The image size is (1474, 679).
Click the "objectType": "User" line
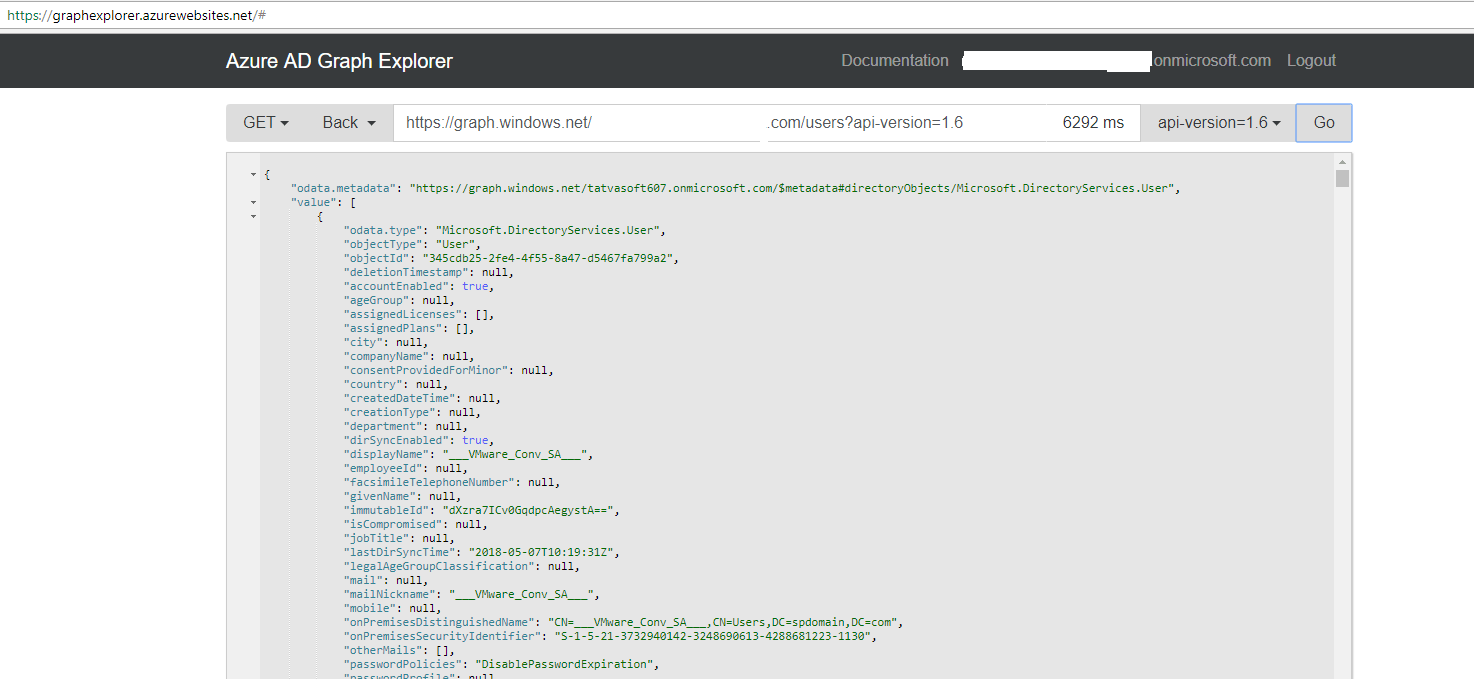[x=411, y=244]
